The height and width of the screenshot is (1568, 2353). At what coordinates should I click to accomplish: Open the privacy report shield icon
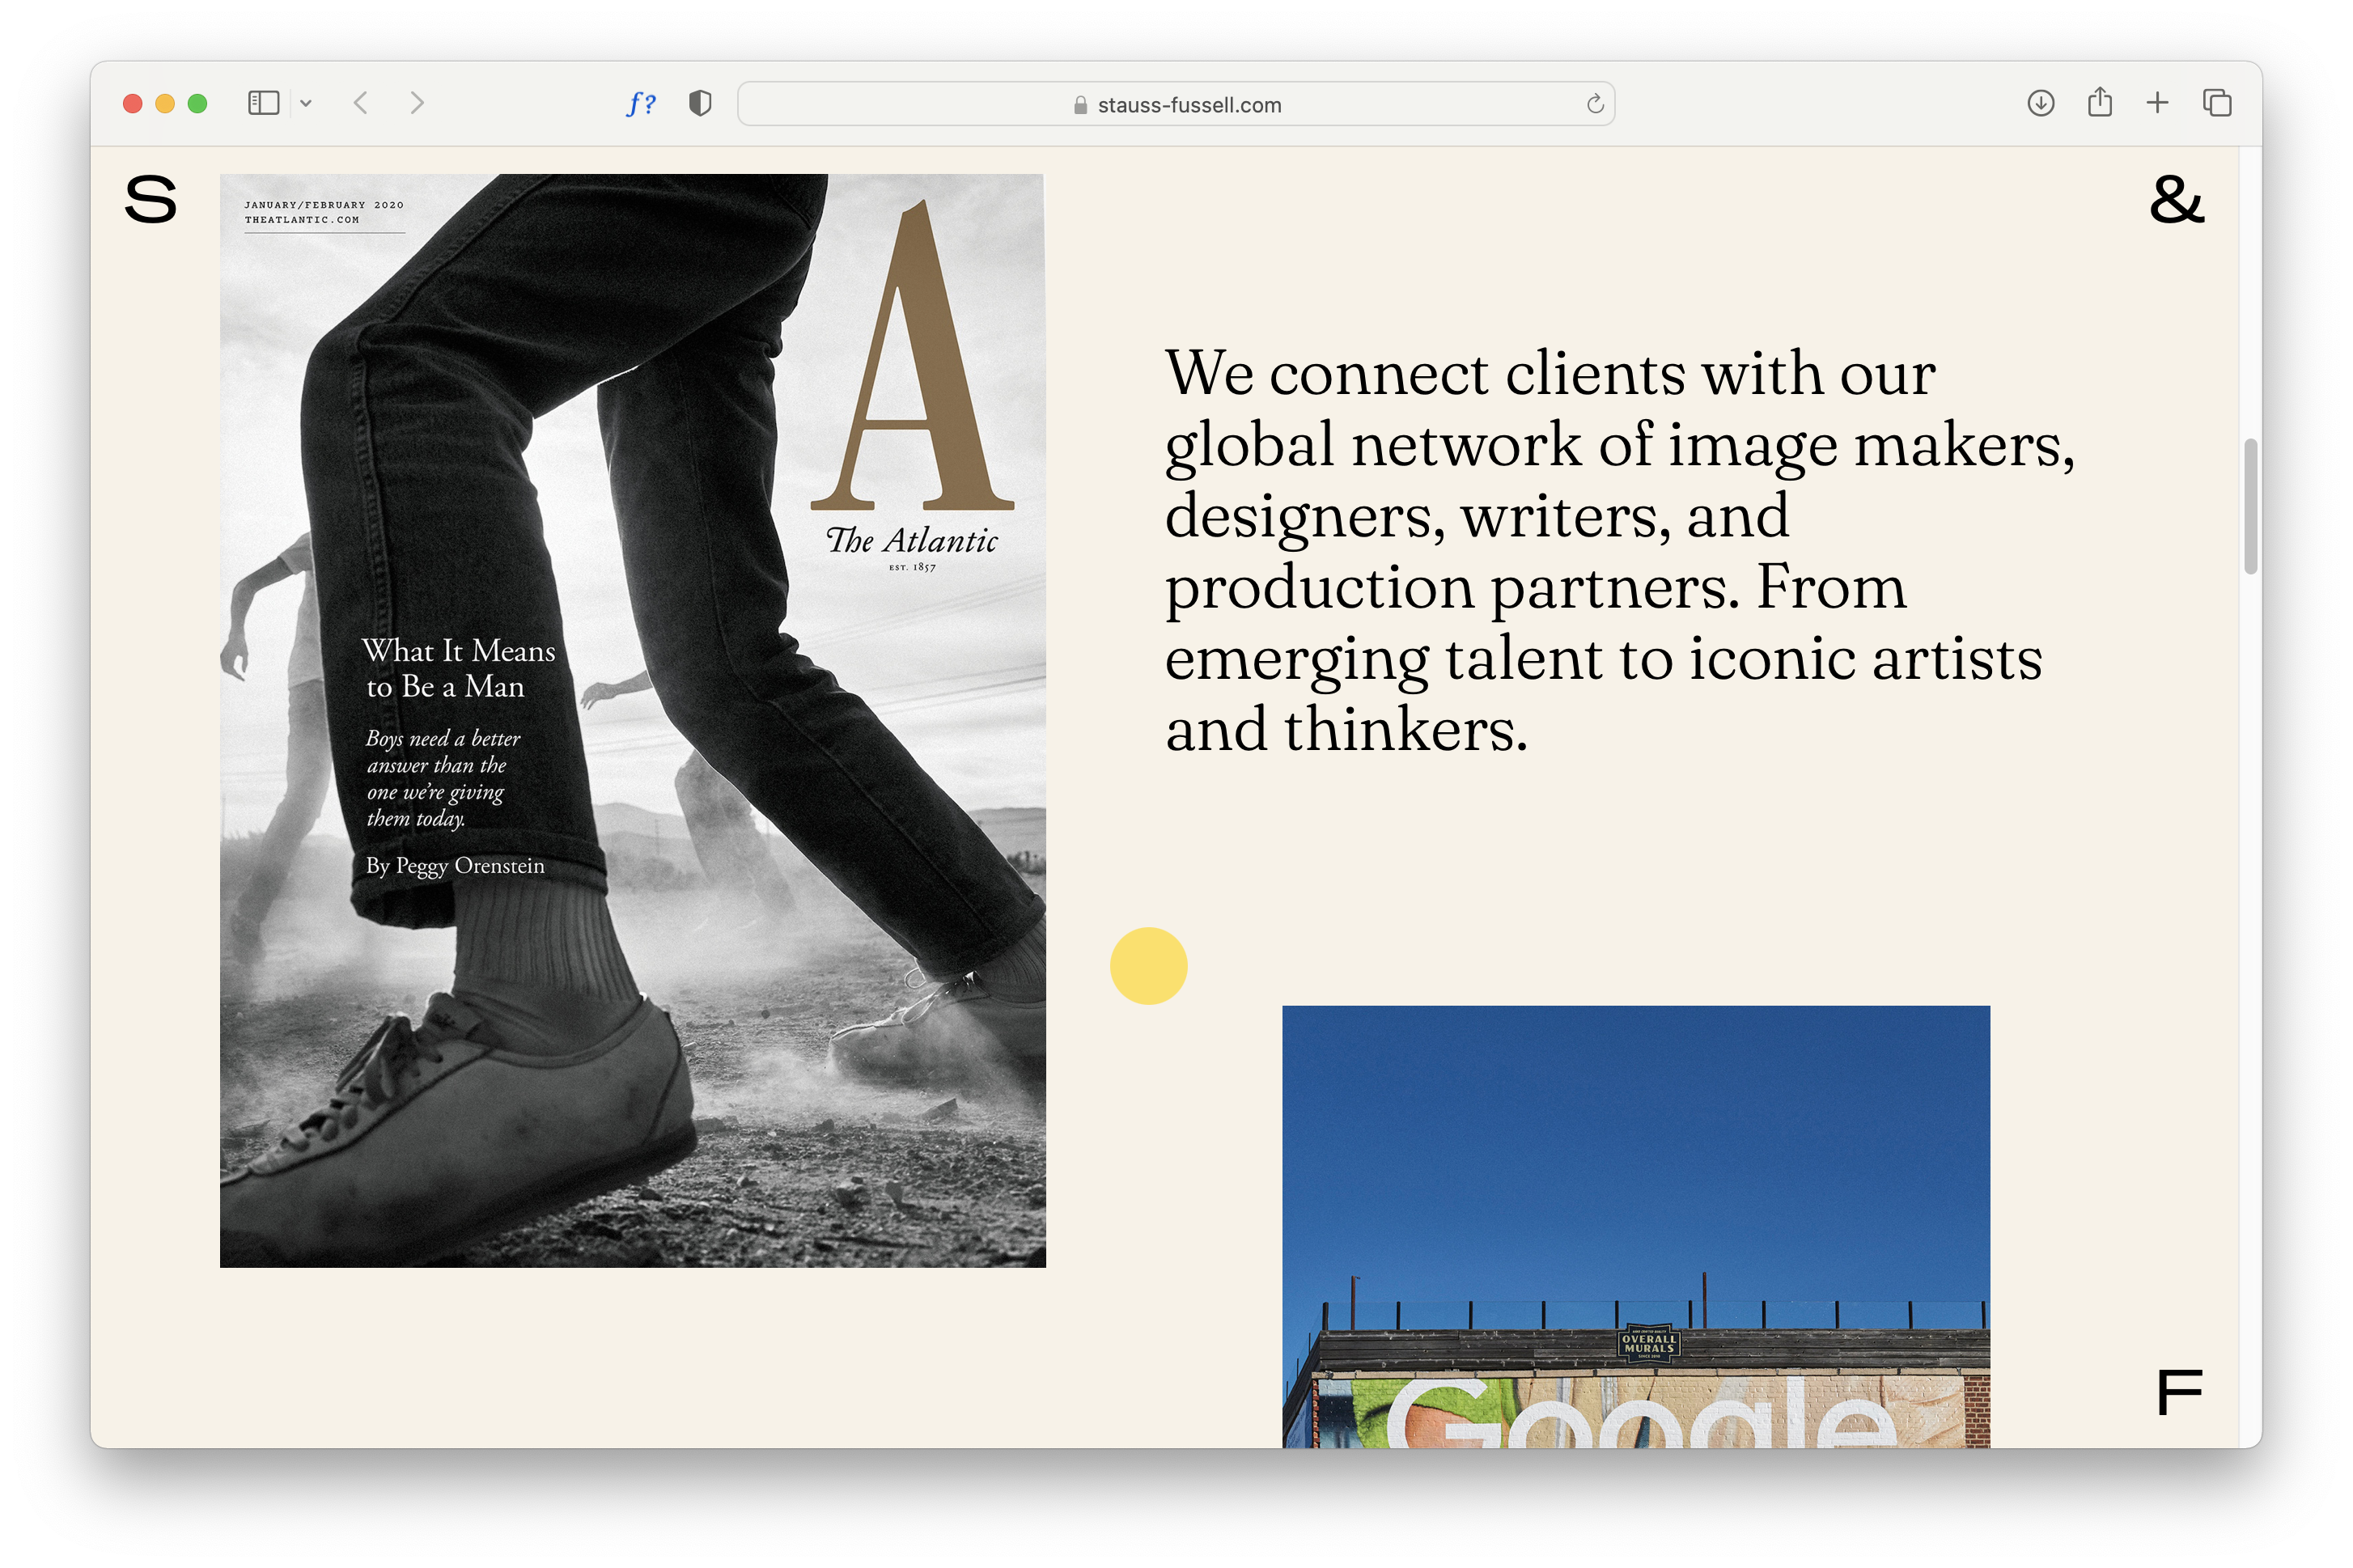pos(700,103)
